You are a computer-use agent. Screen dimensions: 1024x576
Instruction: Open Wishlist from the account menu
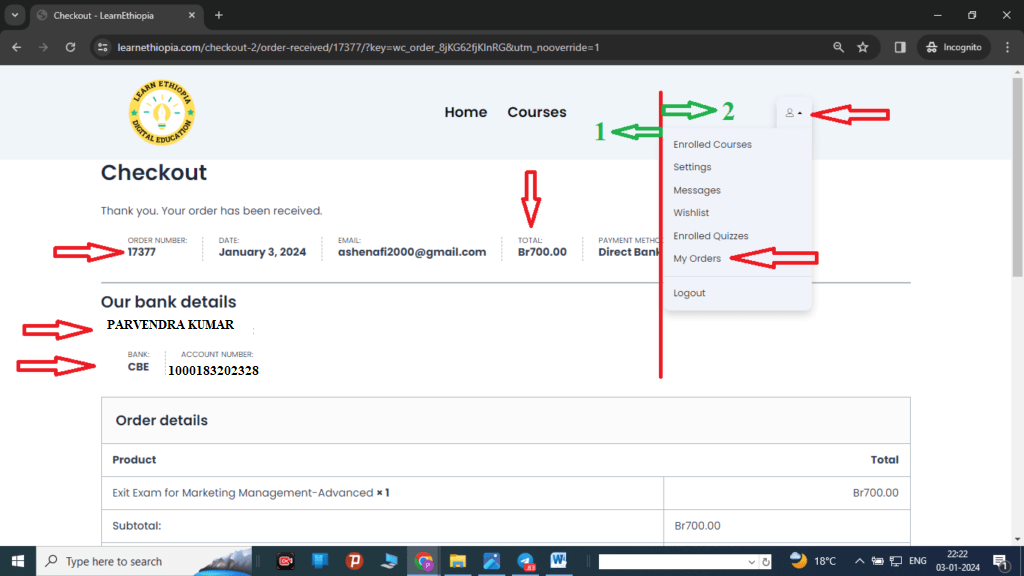click(691, 213)
